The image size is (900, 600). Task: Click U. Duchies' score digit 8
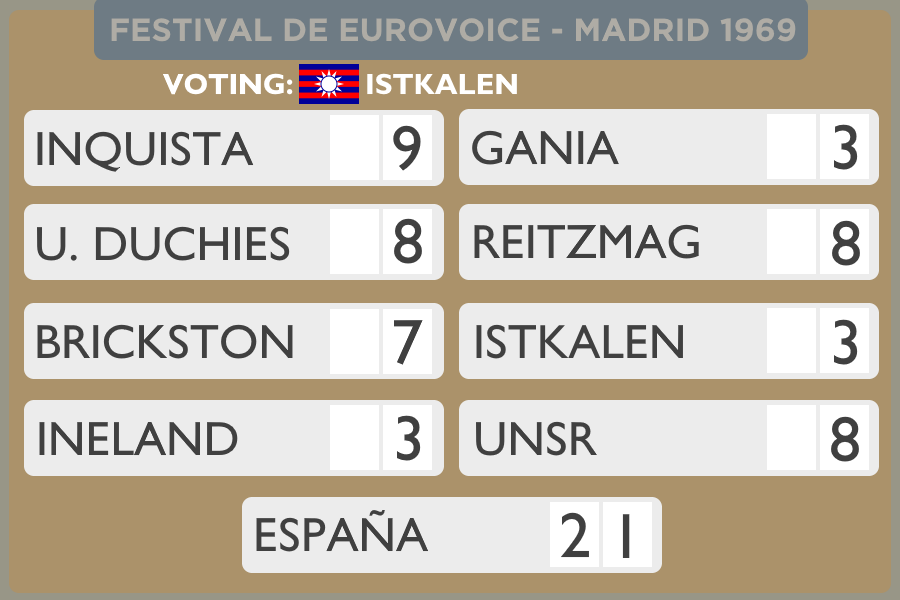(x=407, y=243)
